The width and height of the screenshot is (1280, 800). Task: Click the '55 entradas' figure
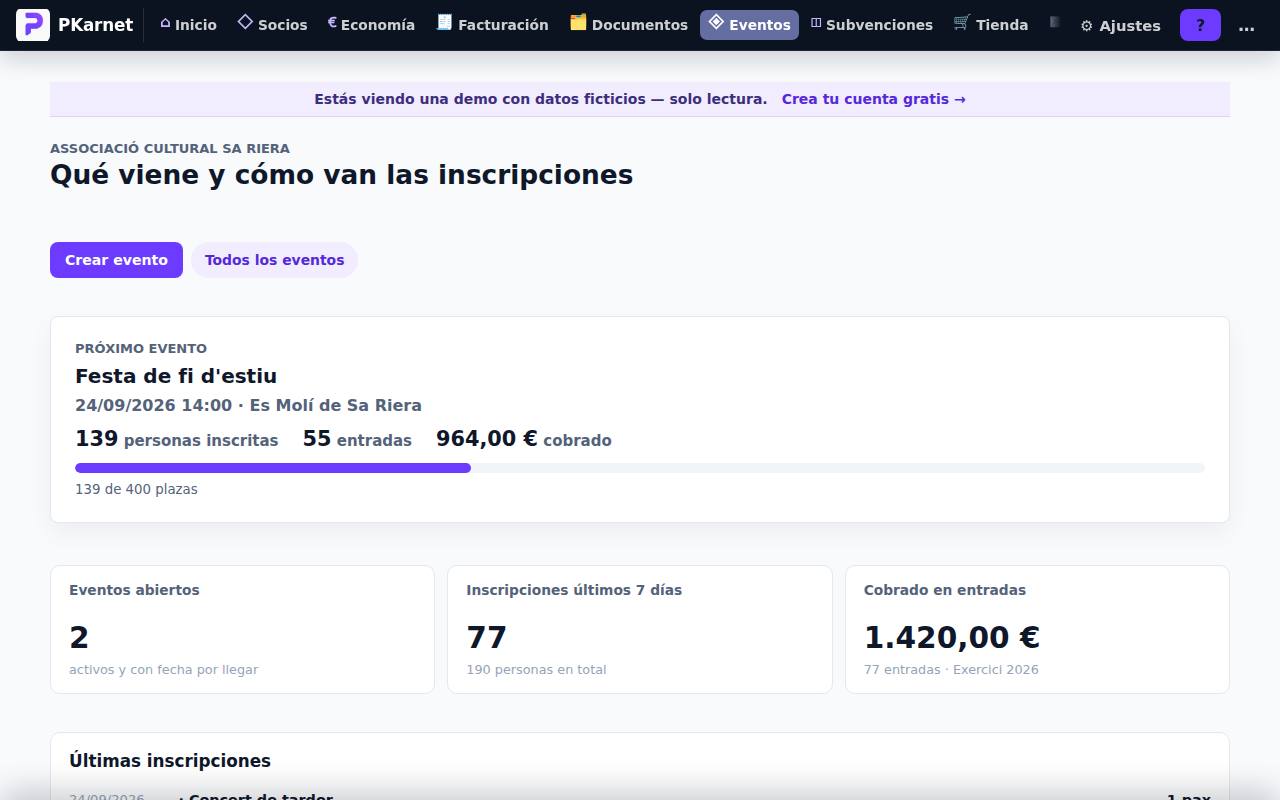[357, 439]
